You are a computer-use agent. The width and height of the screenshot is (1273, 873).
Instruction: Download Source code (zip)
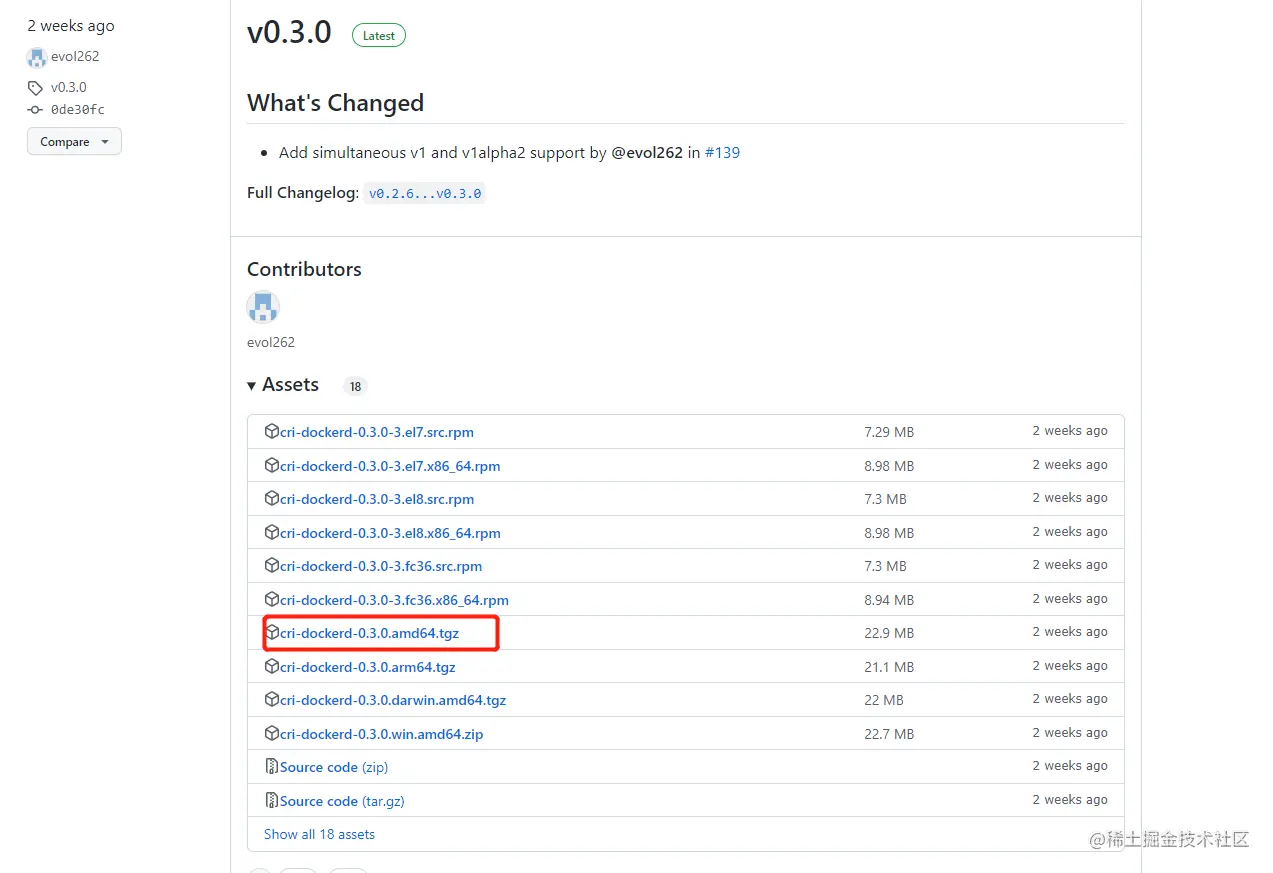click(334, 767)
